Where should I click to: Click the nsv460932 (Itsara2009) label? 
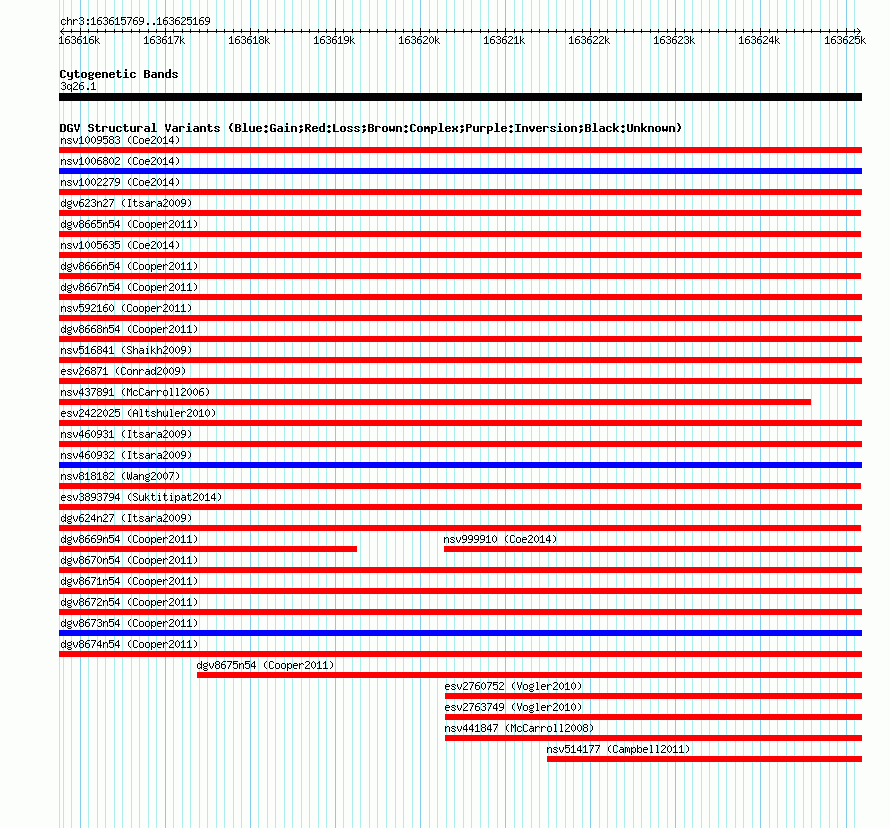click(x=126, y=455)
